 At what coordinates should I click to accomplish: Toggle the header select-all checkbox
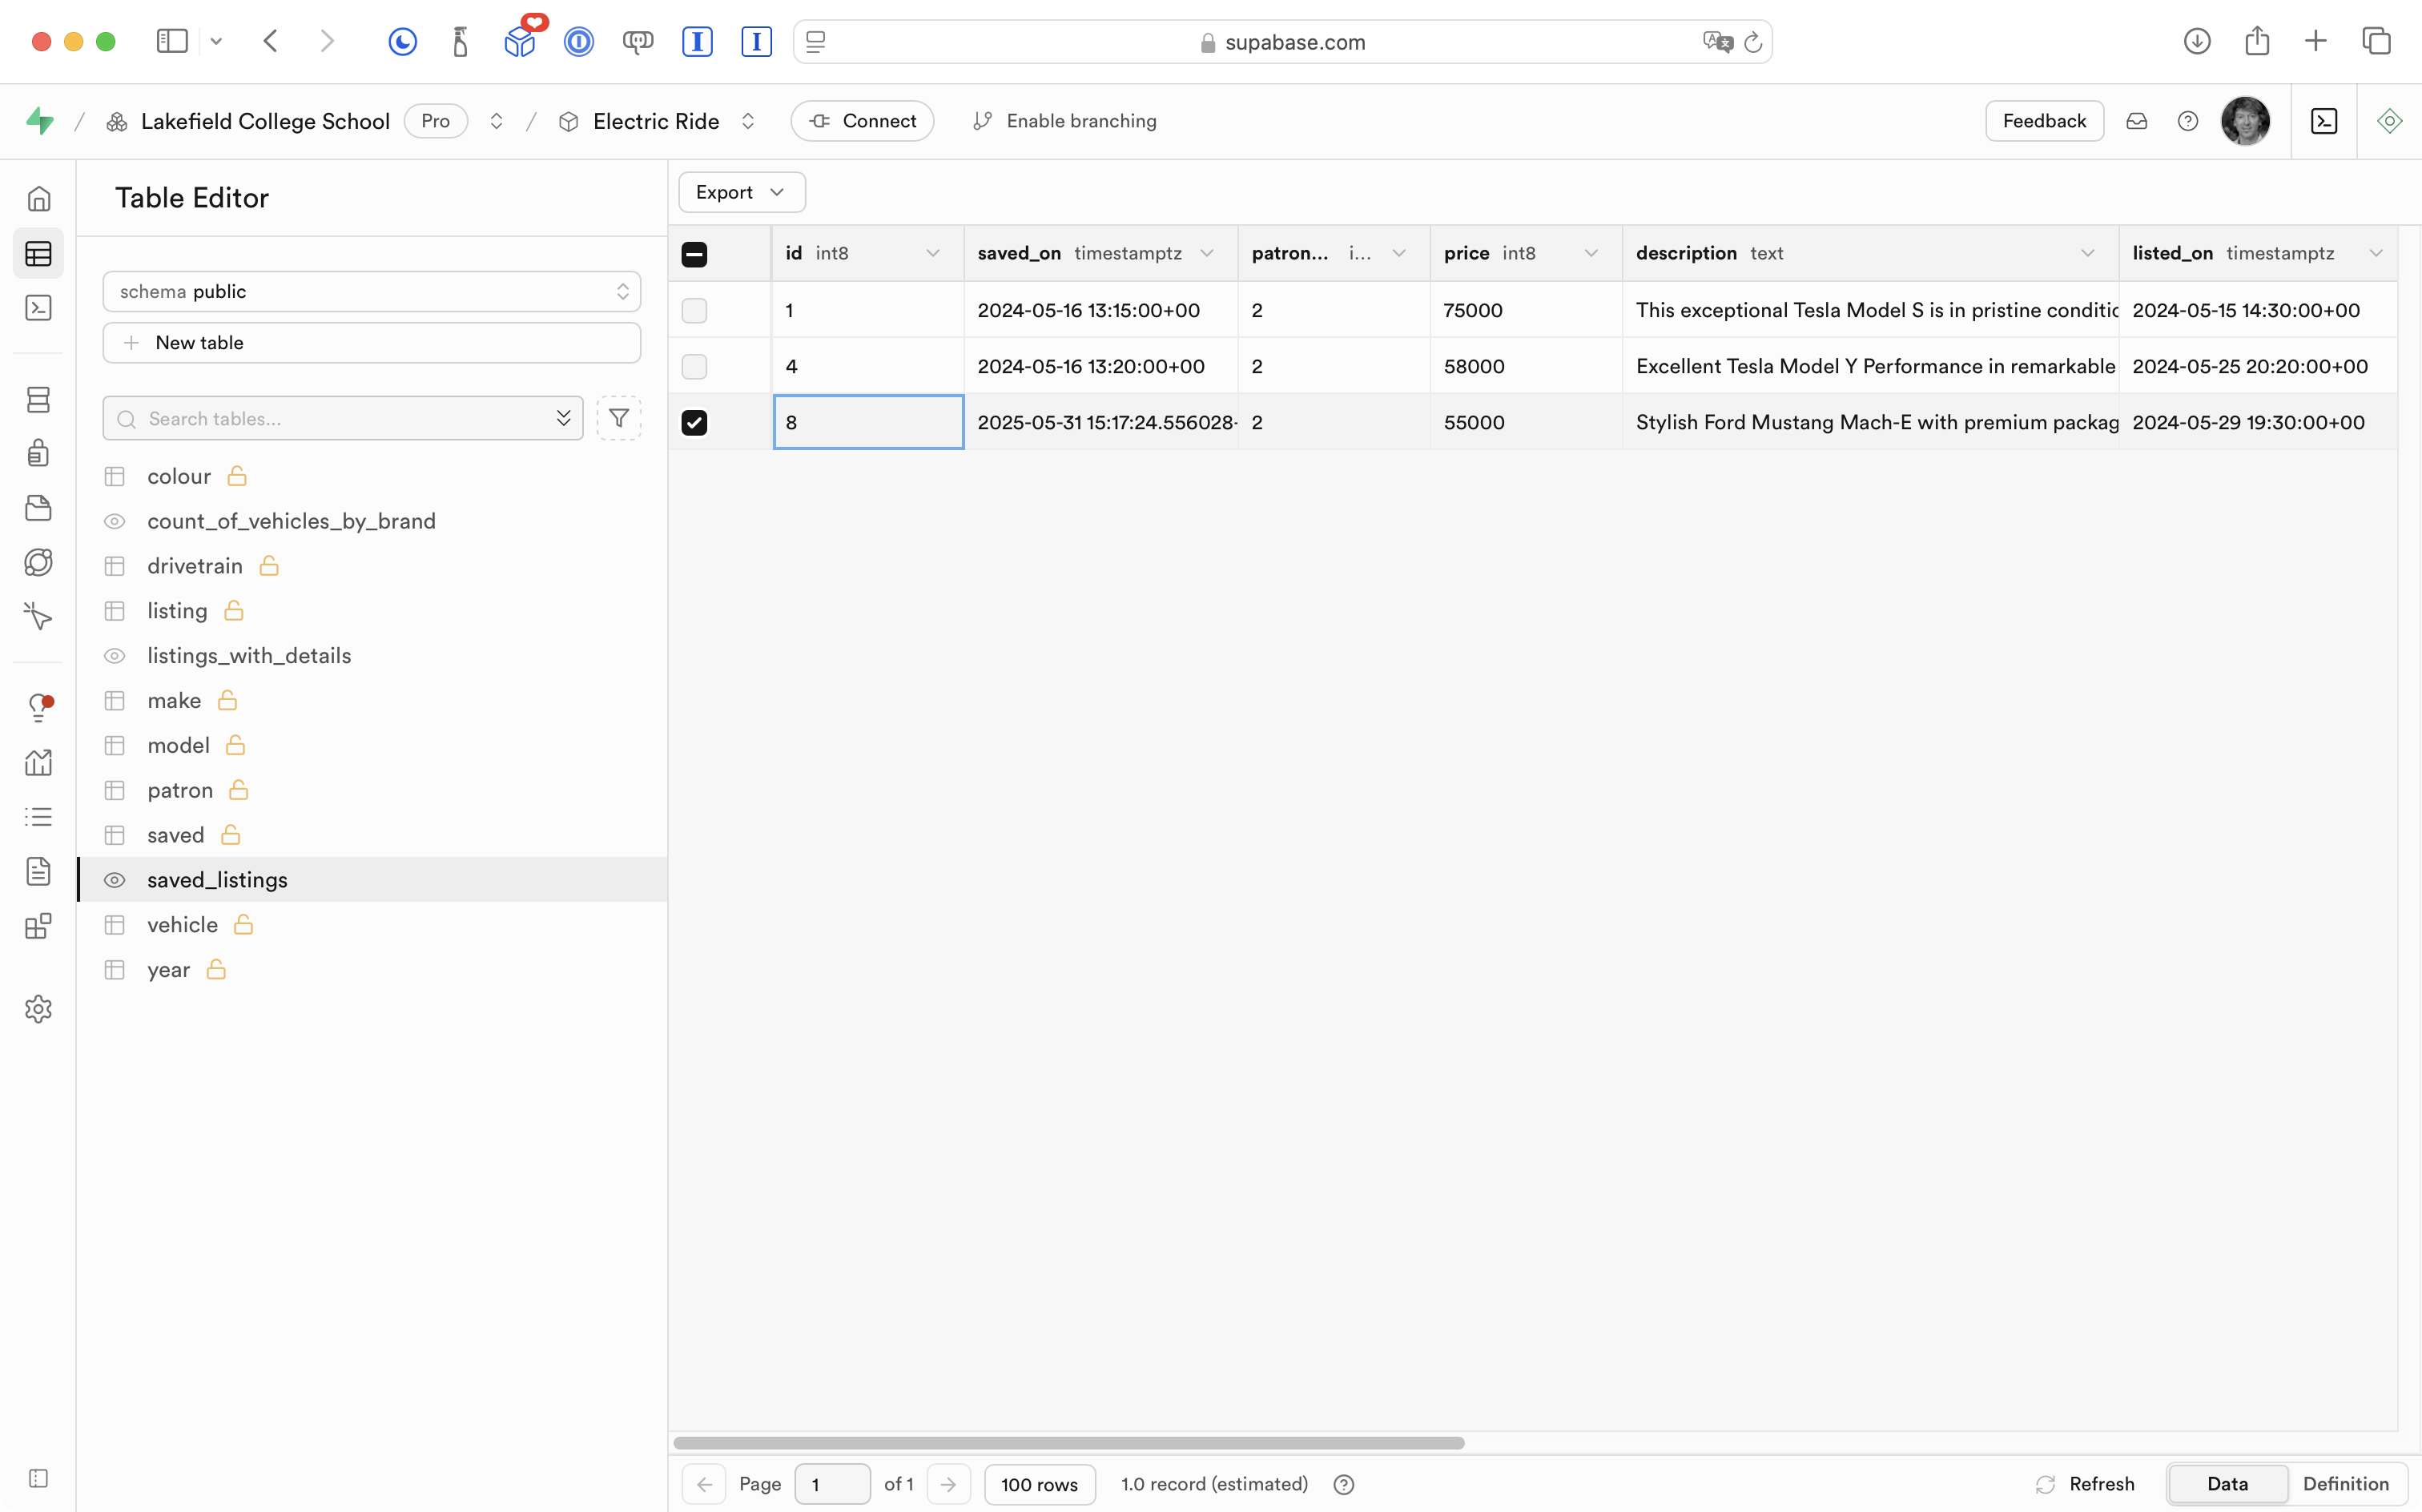pos(694,254)
